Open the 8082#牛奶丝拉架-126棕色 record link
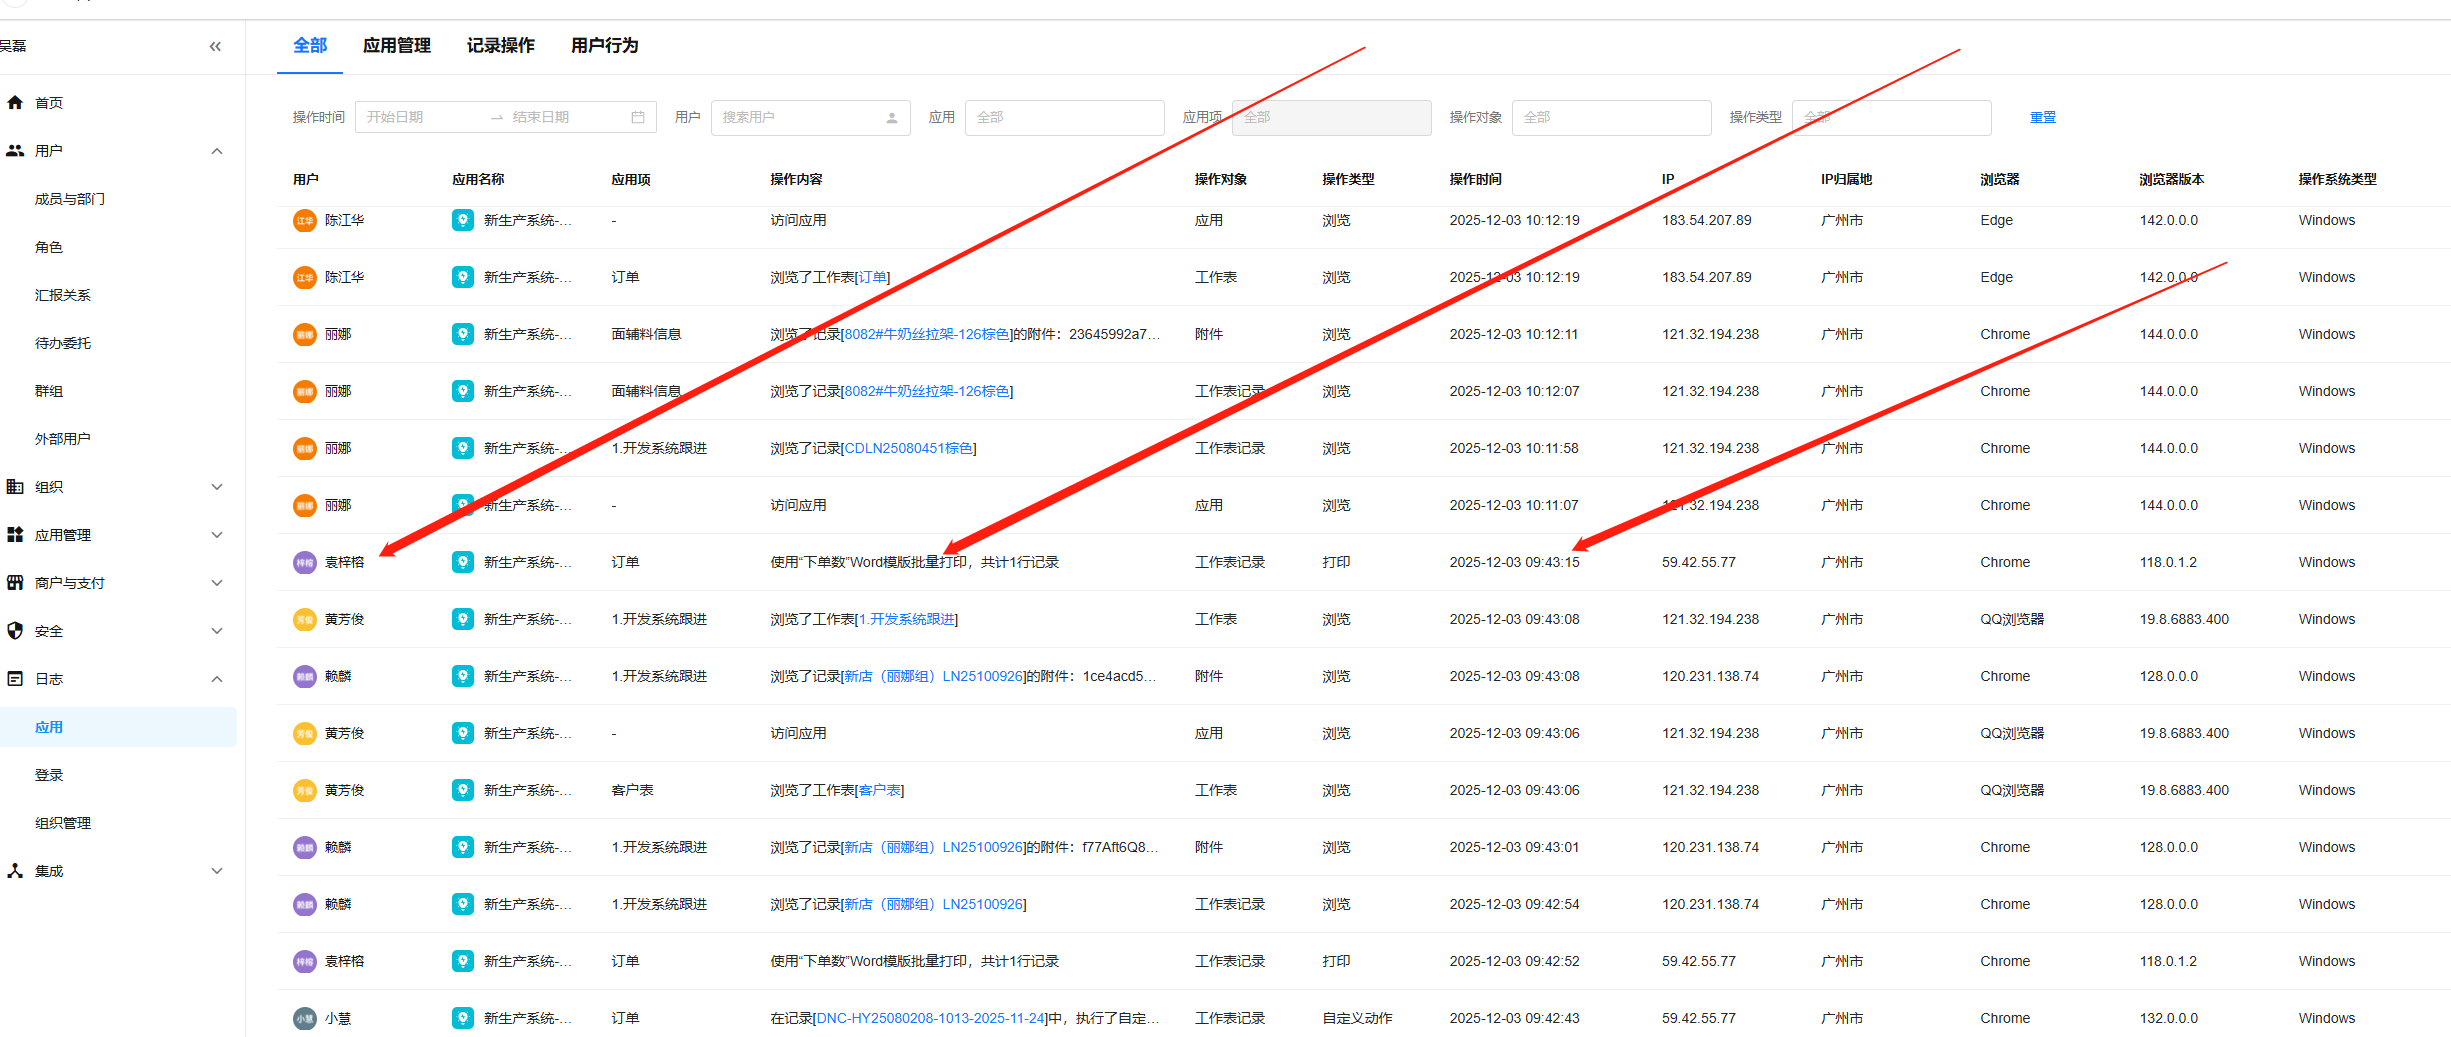2451x1037 pixels. point(927,392)
